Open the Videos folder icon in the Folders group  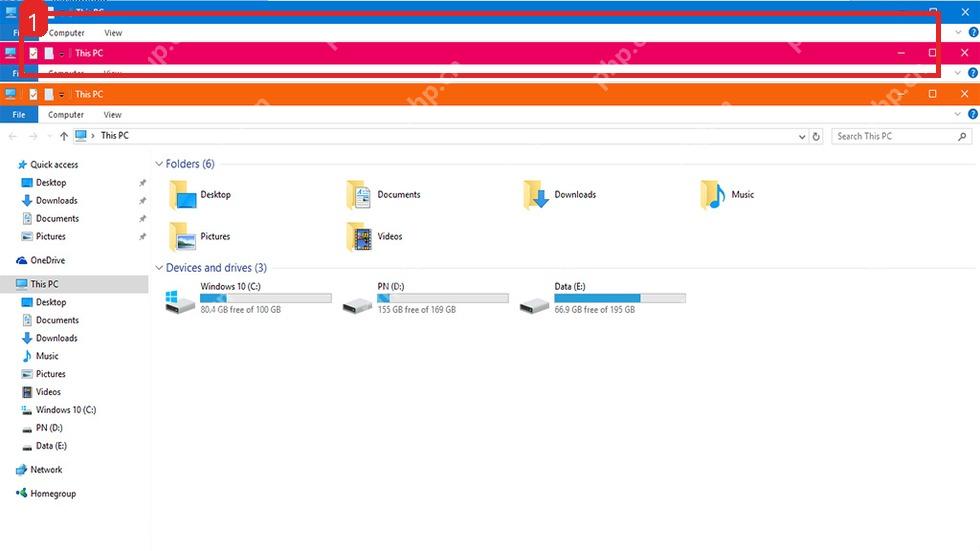(x=359, y=237)
